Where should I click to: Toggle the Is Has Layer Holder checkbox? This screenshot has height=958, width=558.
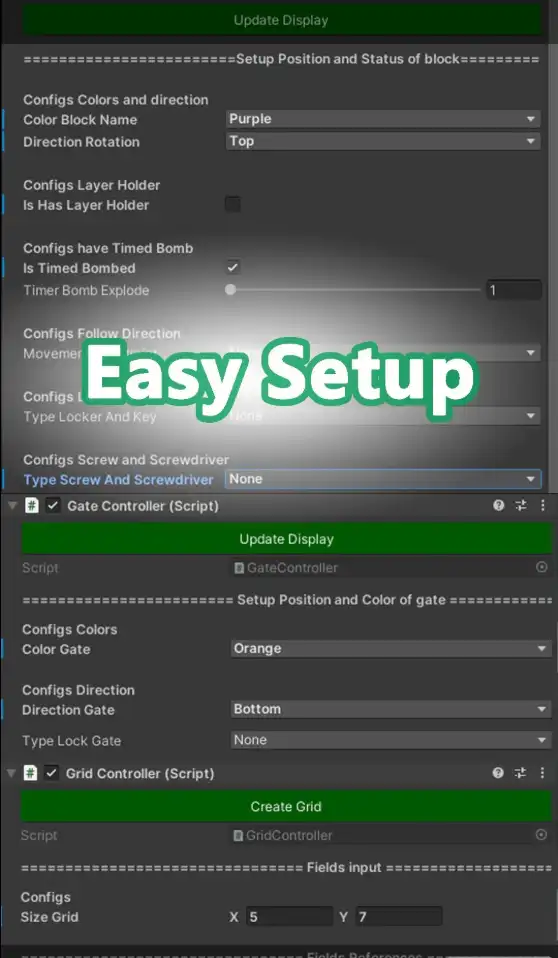(x=233, y=204)
